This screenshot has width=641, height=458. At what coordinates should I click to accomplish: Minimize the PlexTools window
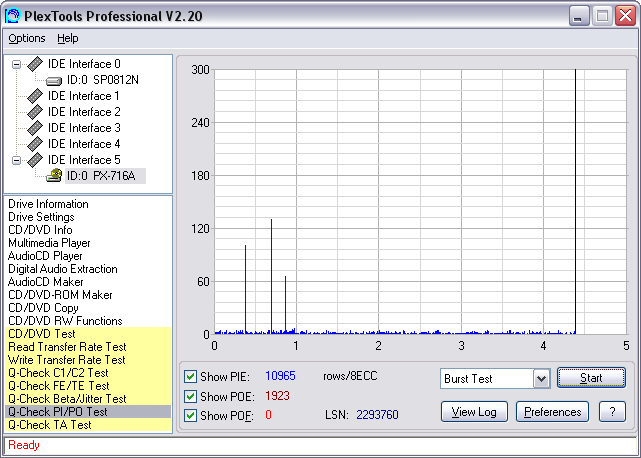click(579, 16)
